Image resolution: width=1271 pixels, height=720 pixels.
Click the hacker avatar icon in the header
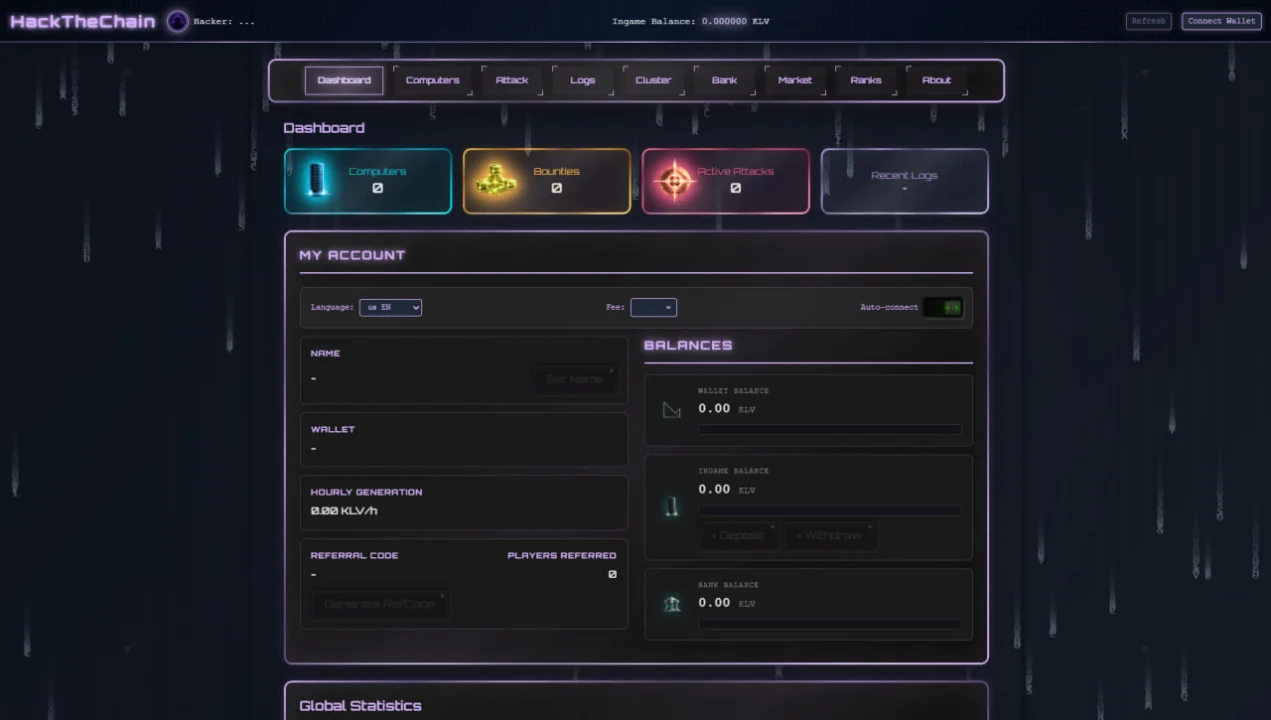coord(177,21)
